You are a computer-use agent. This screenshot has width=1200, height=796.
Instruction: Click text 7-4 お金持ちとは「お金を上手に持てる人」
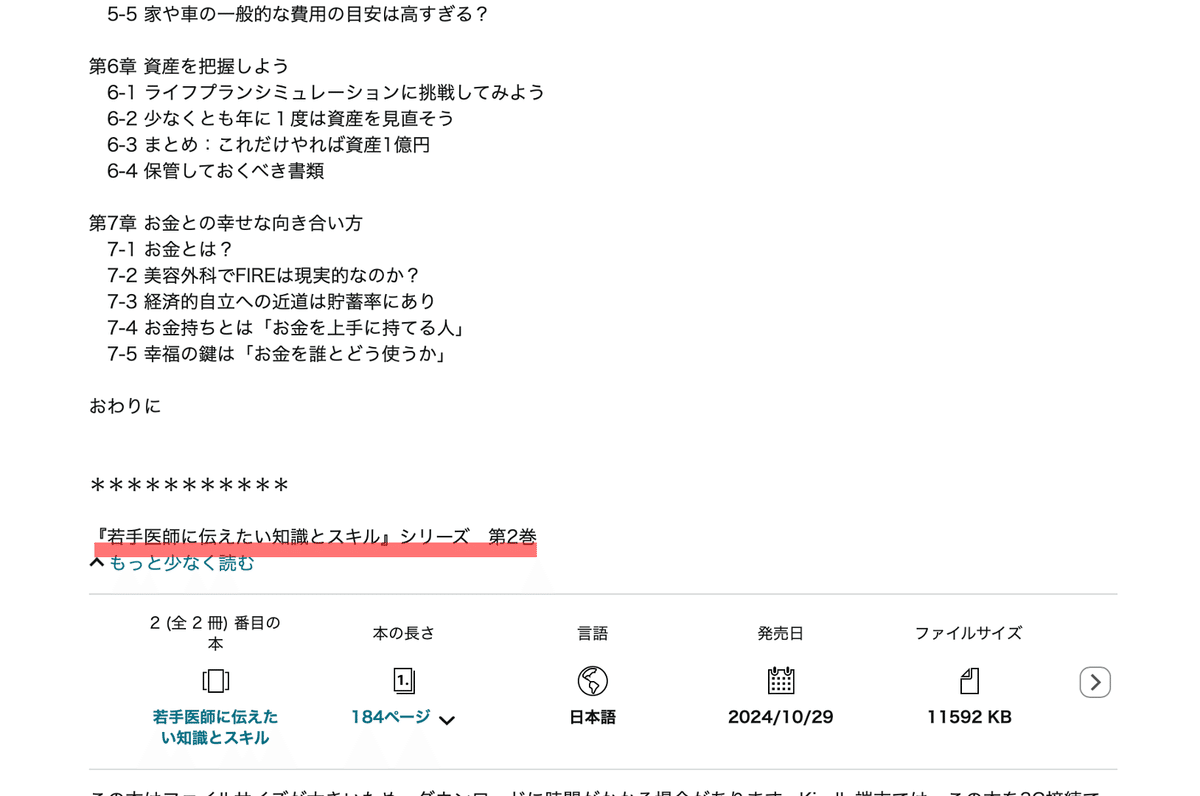(287, 328)
